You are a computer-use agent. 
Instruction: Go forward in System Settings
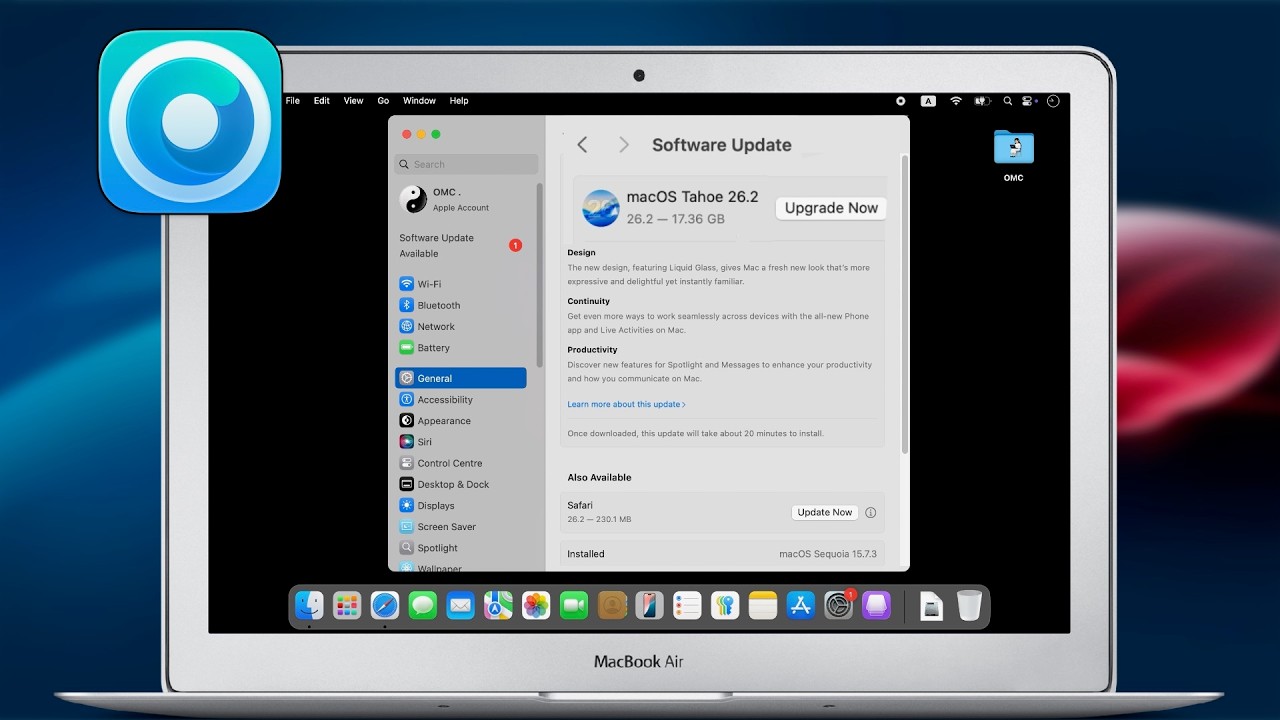point(624,145)
